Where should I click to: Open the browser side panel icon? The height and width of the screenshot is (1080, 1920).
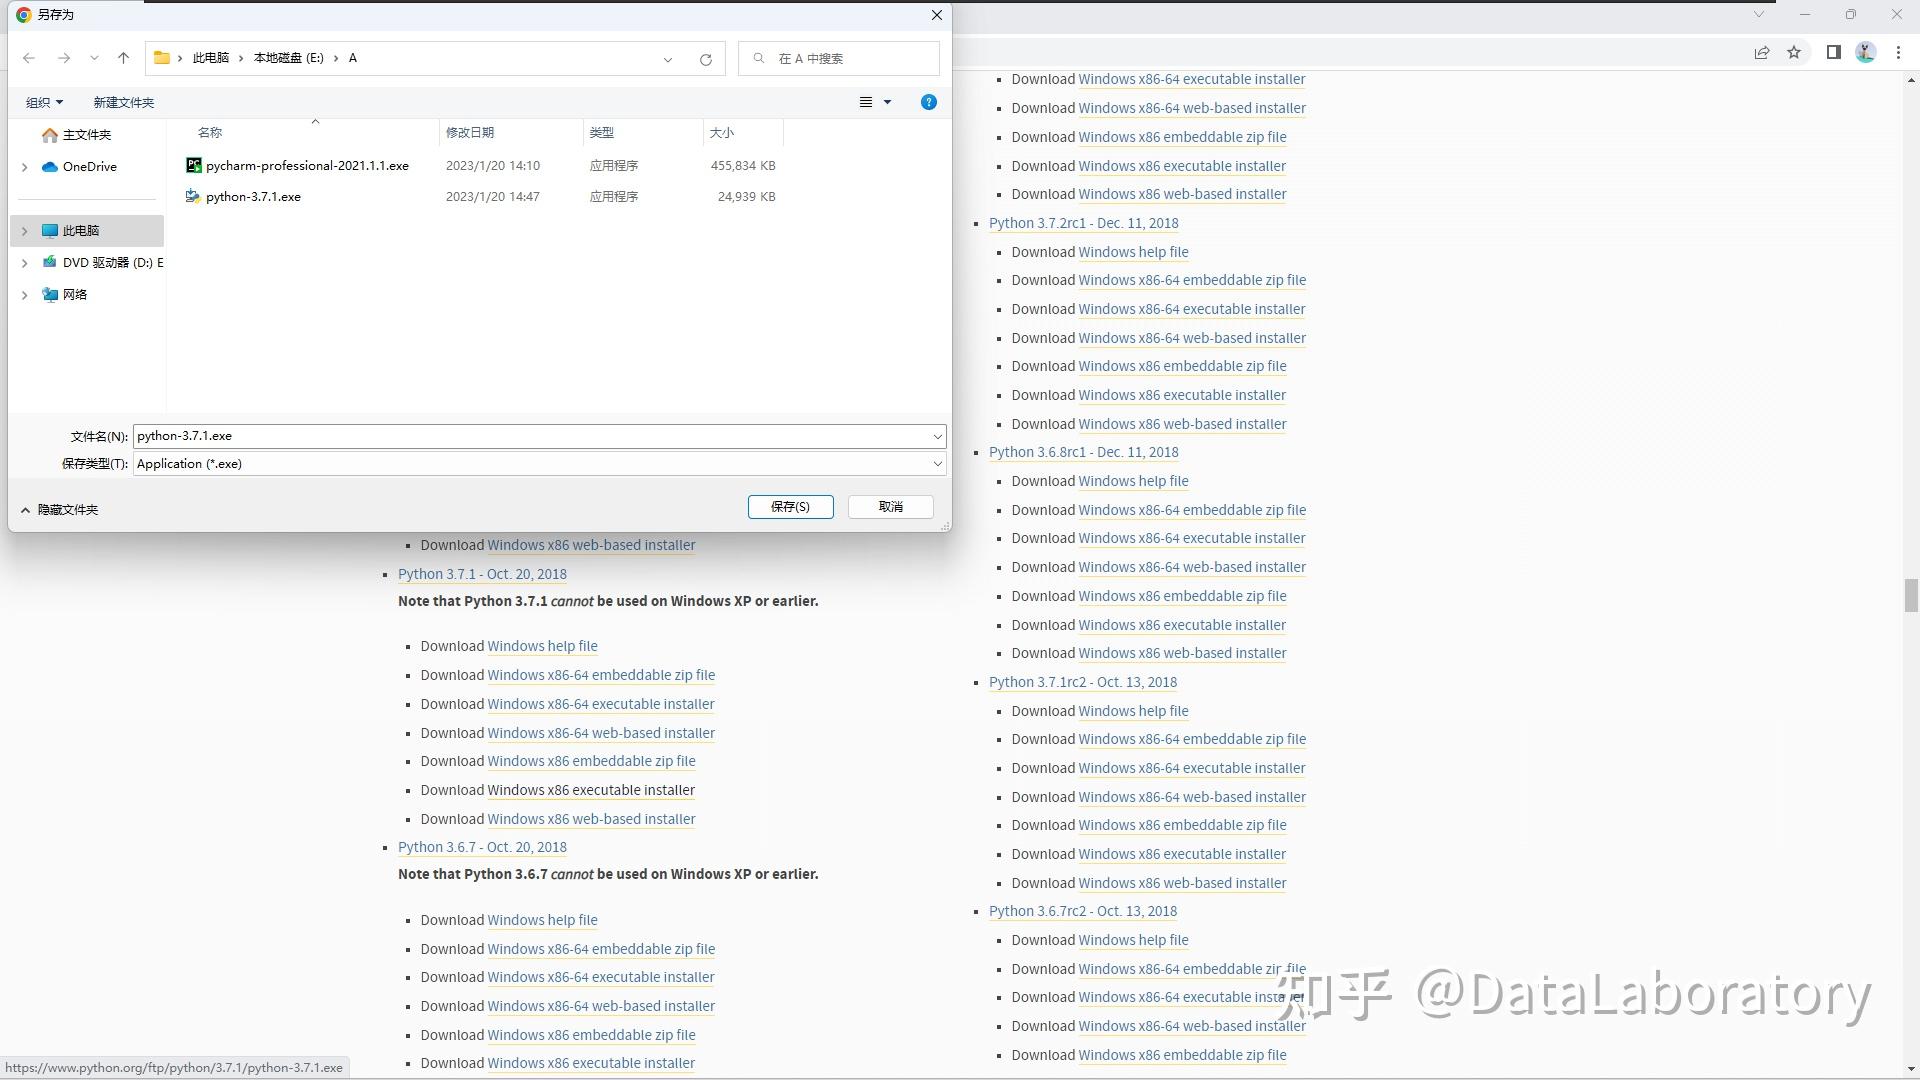click(1833, 52)
